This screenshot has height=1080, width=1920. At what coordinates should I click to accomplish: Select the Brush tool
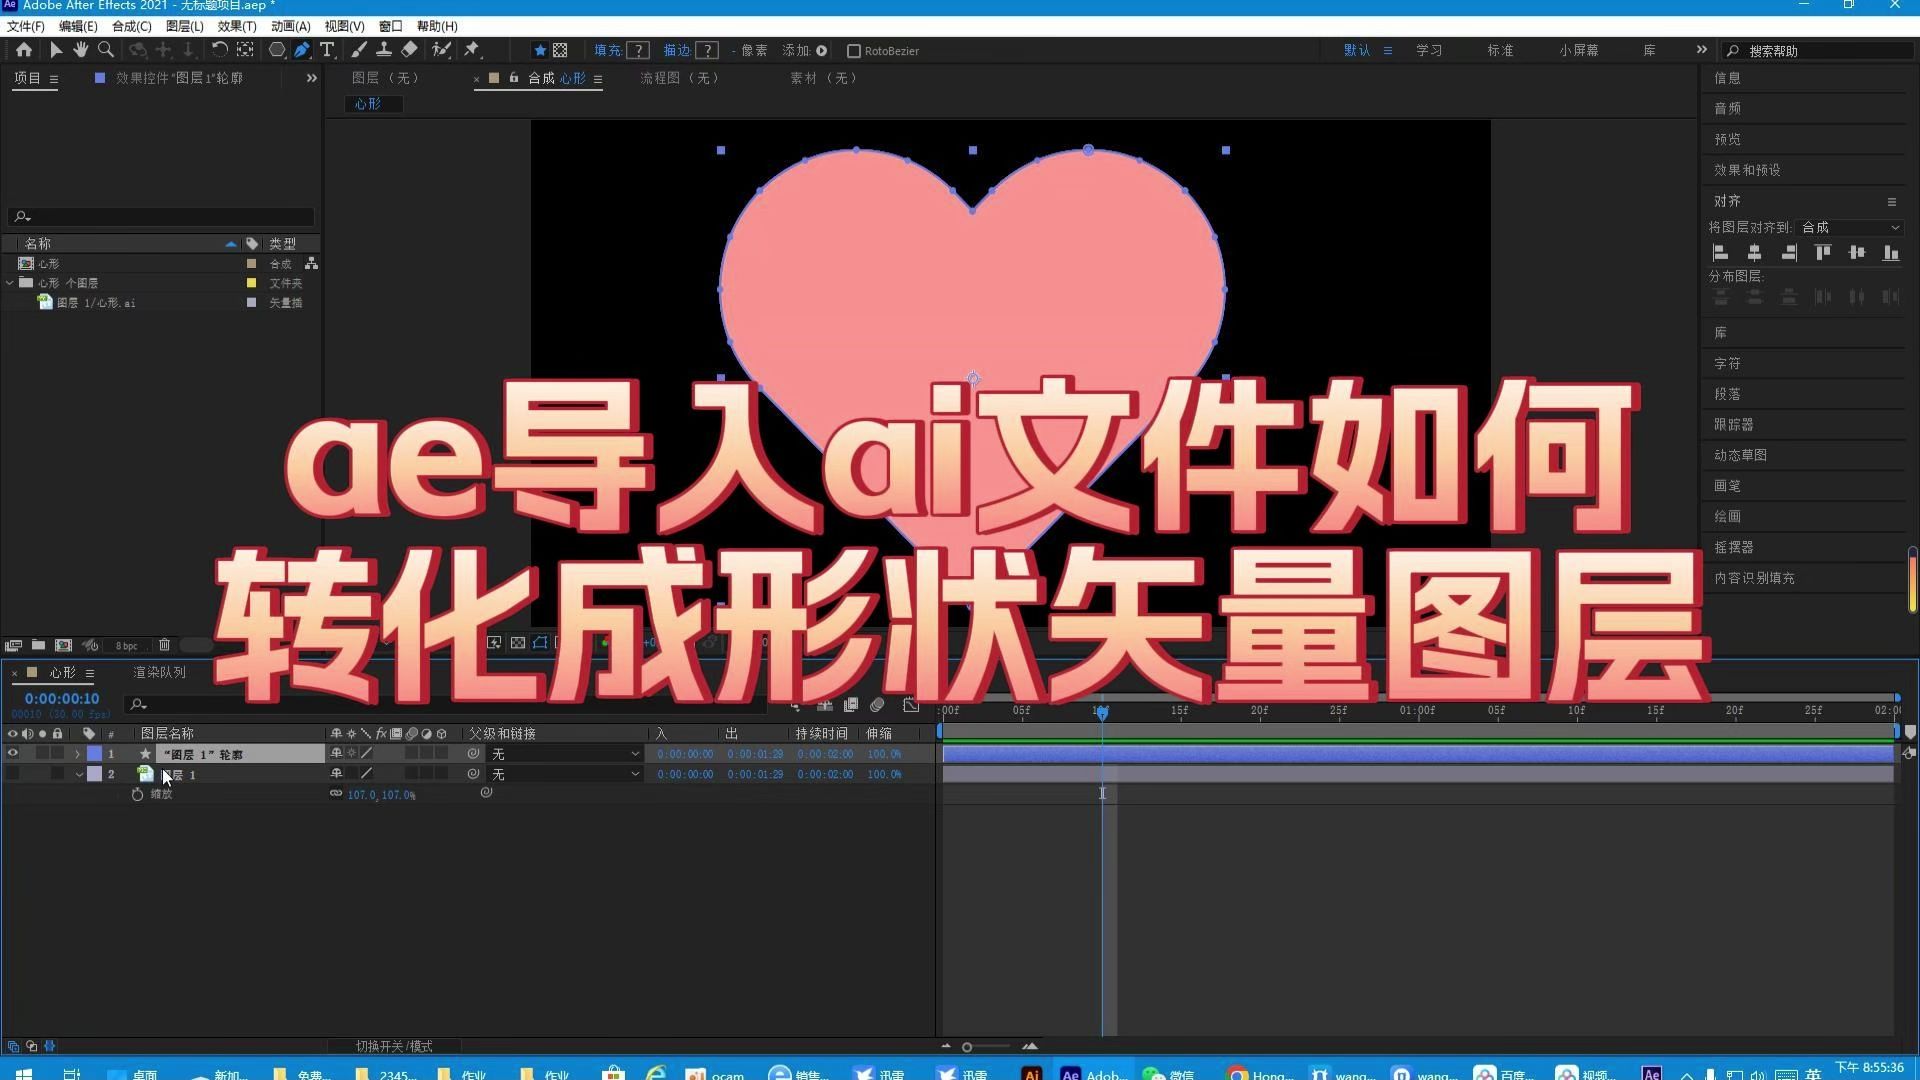click(x=359, y=50)
